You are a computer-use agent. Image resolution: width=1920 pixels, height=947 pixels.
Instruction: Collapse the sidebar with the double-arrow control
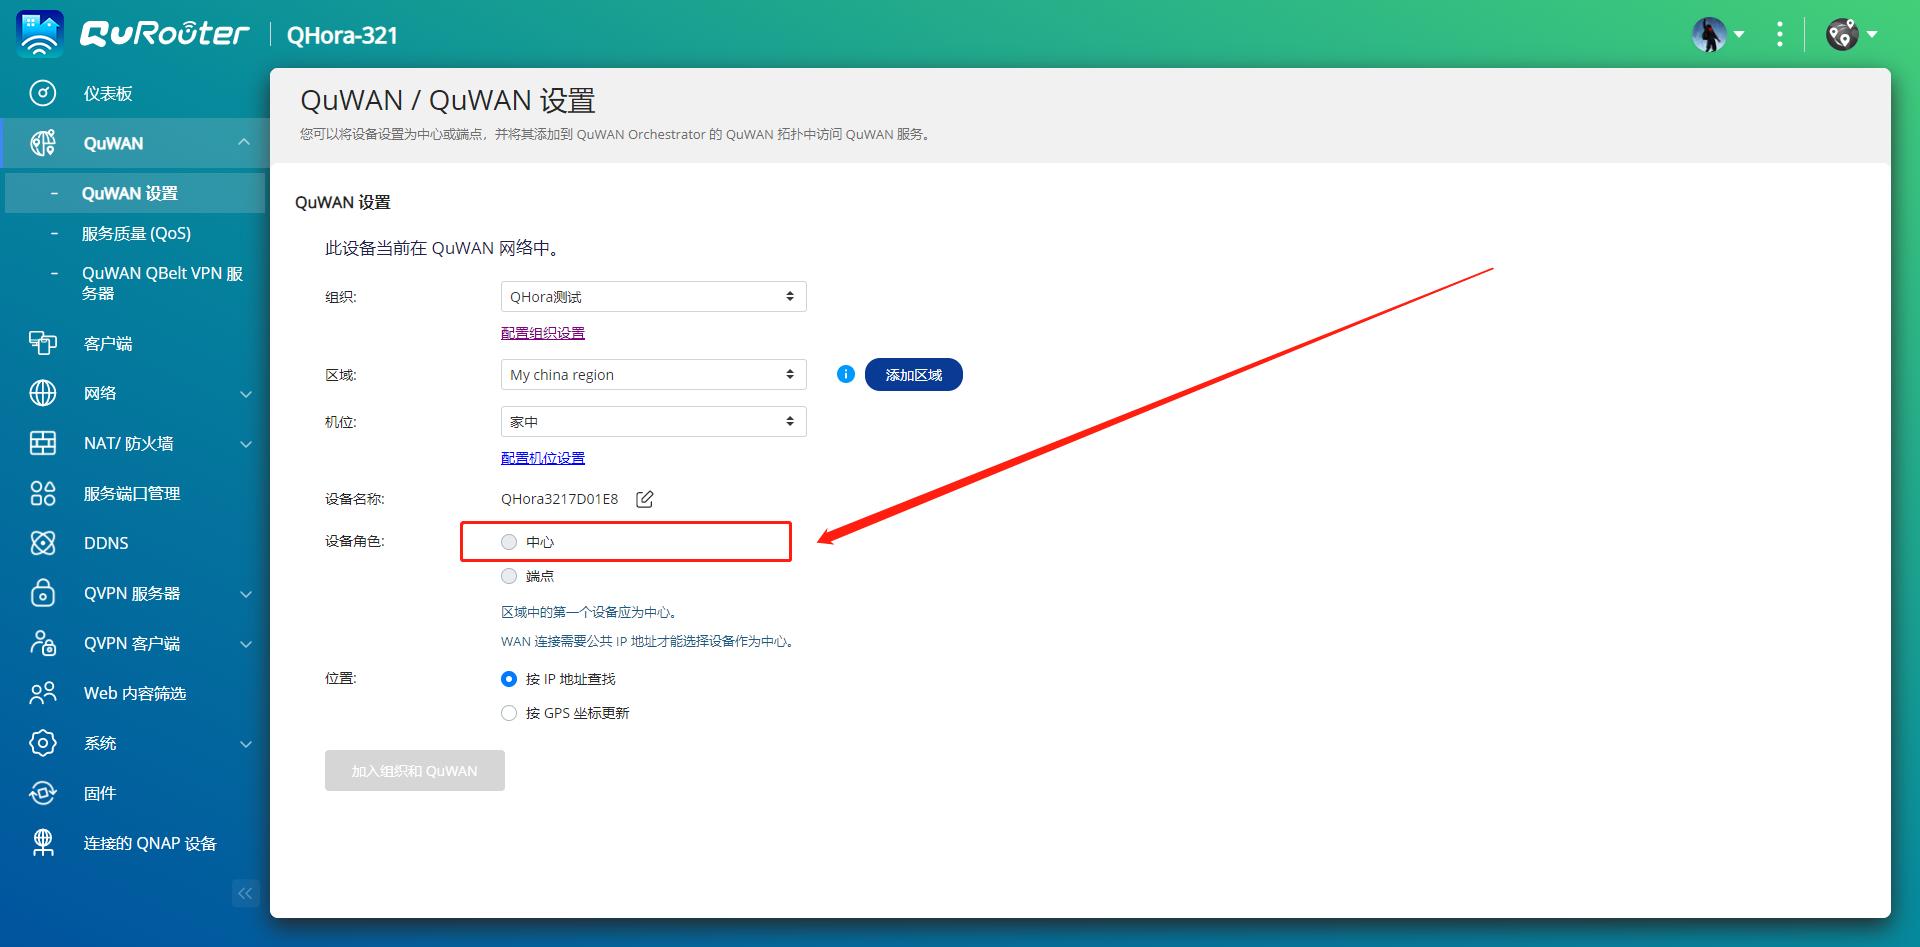[x=245, y=893]
